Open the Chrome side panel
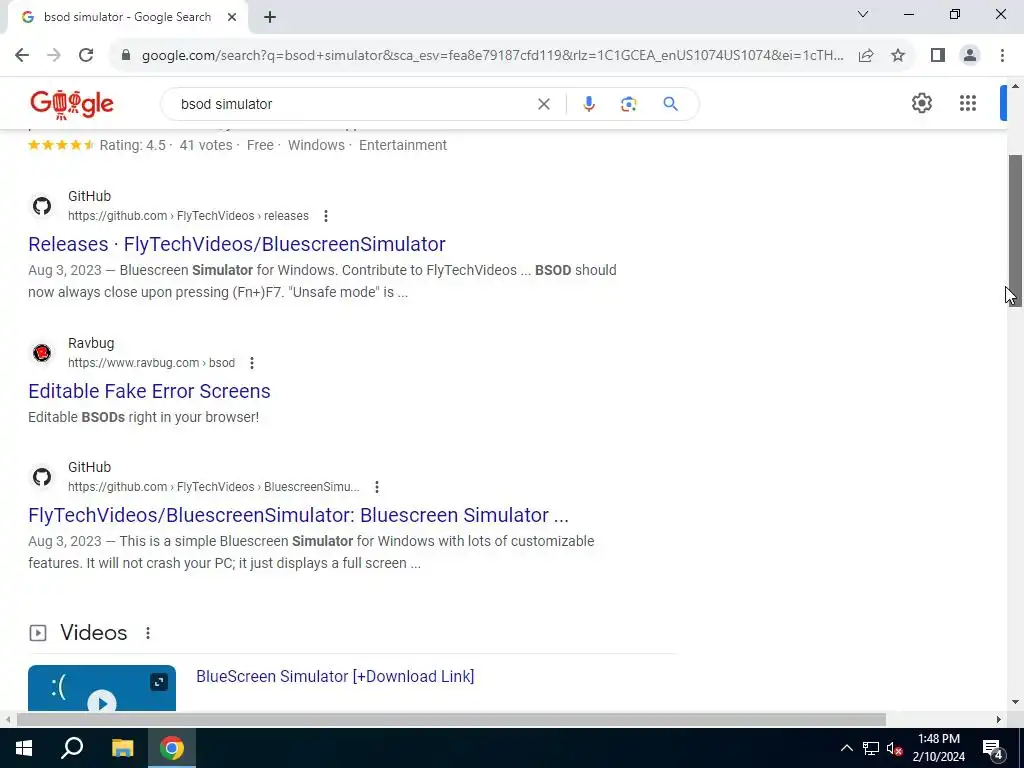 click(x=938, y=55)
